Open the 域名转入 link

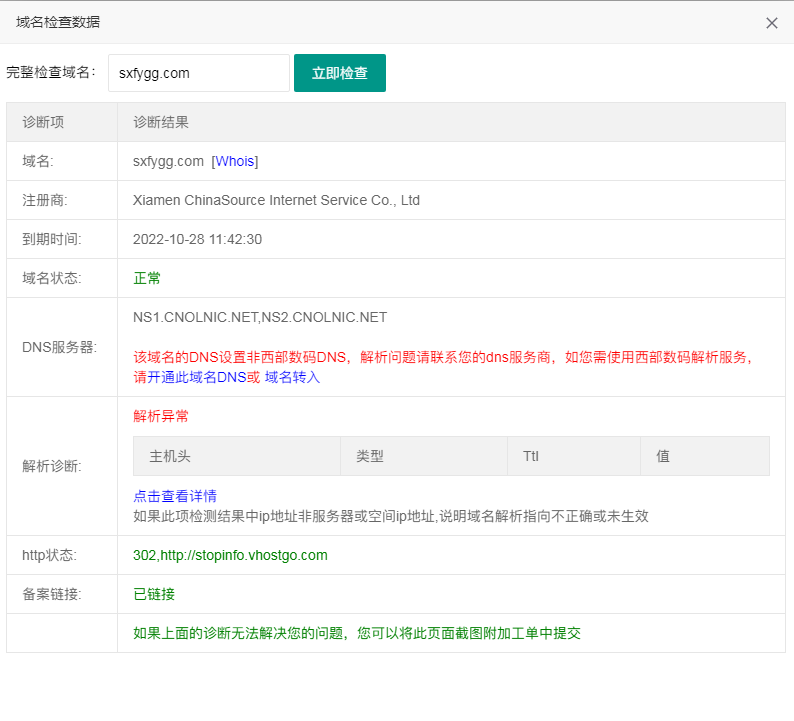[x=292, y=377]
